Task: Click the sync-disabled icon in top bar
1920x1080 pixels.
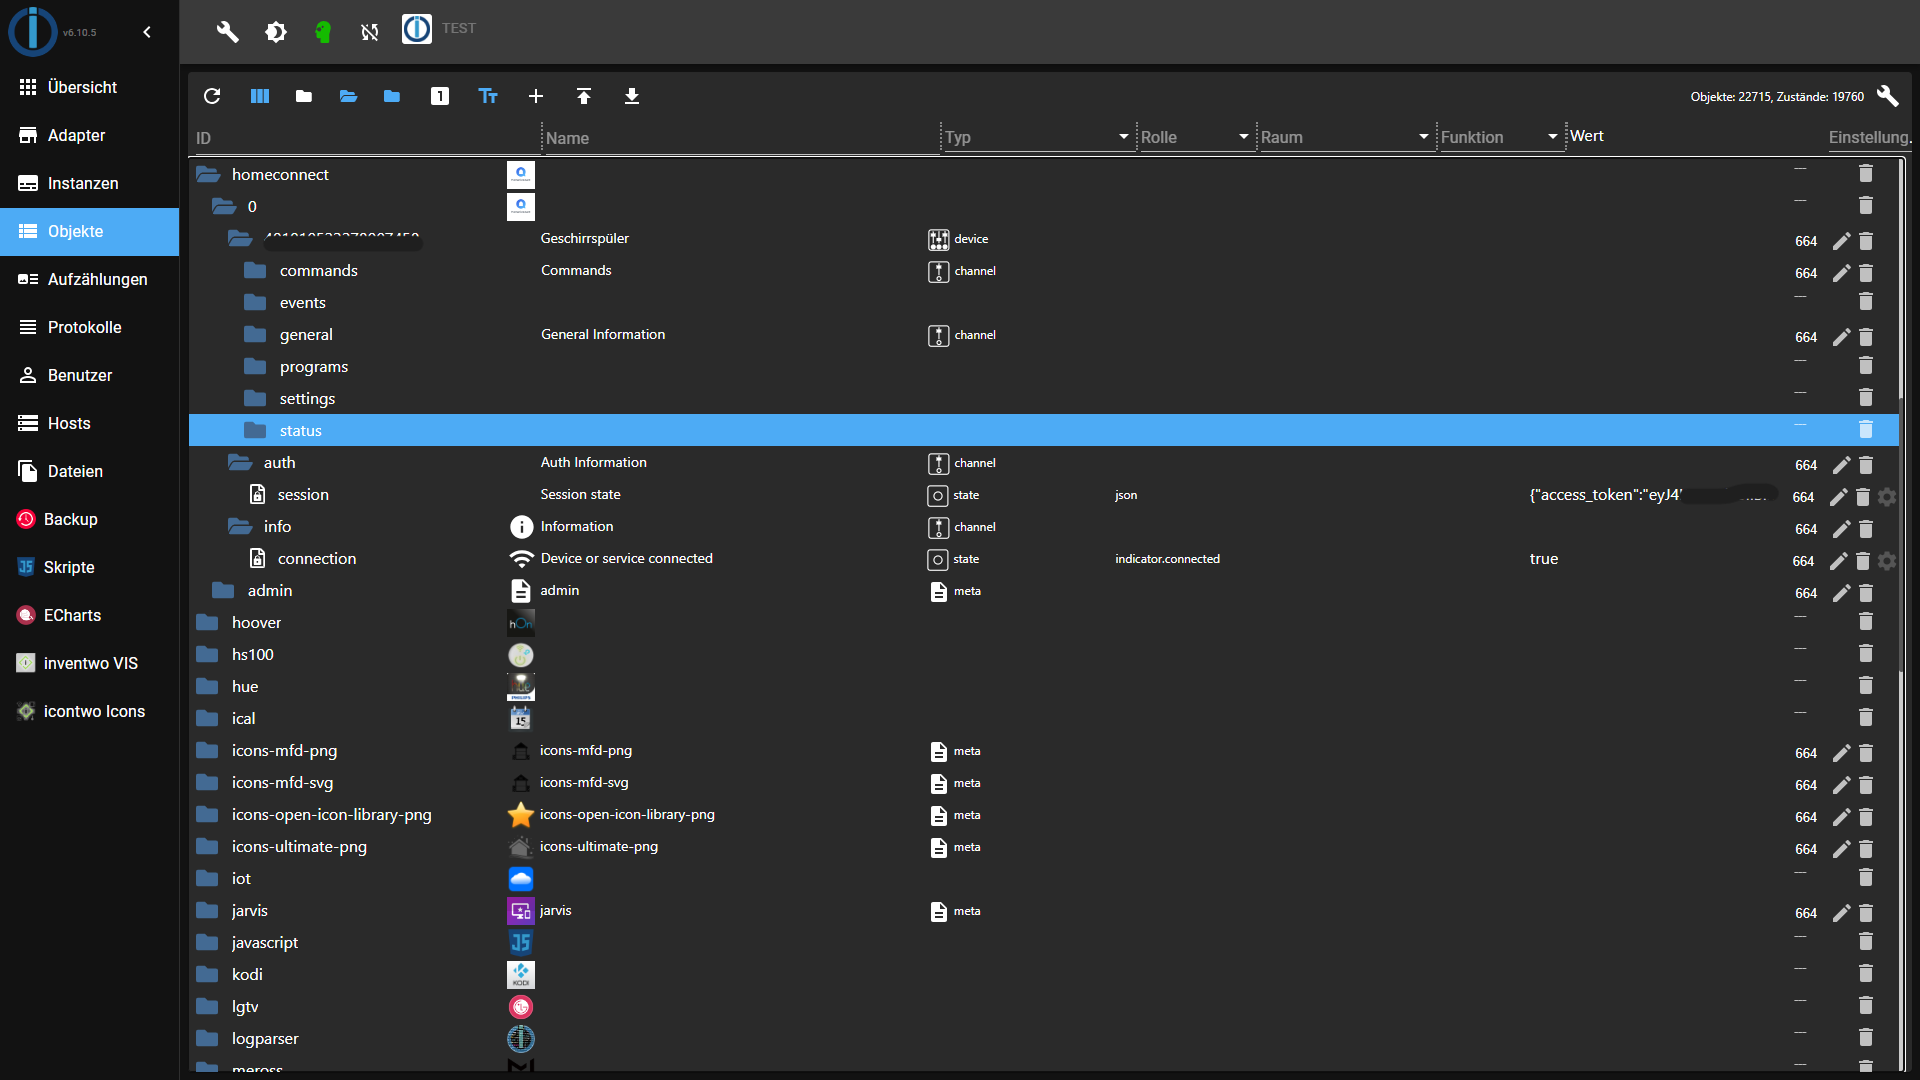Action: [x=370, y=32]
